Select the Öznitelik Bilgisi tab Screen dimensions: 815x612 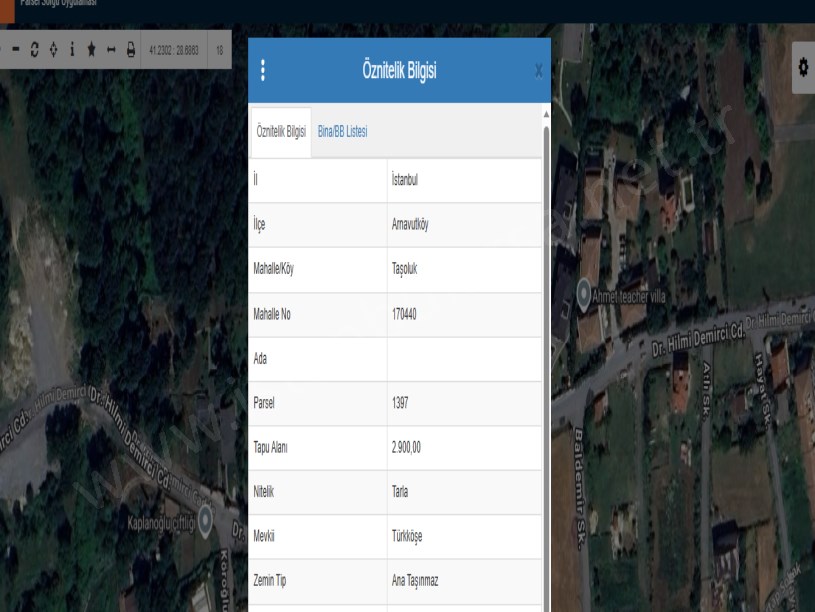[281, 131]
